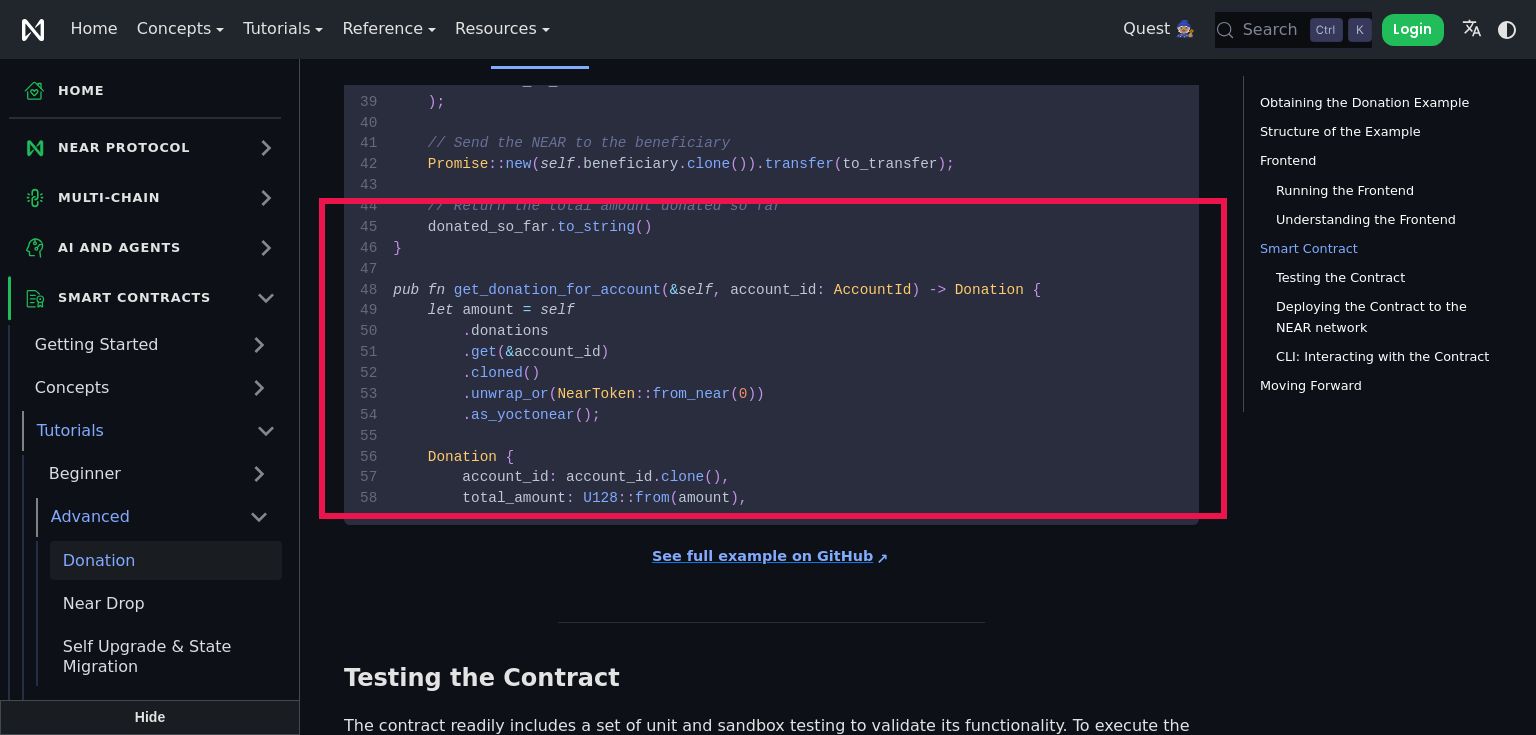
Task: Expand the Beginner tutorials section
Action: pyautogui.click(x=259, y=474)
